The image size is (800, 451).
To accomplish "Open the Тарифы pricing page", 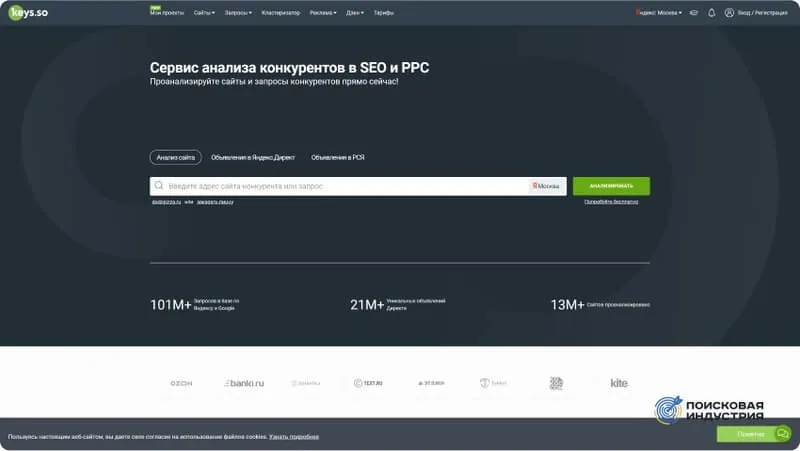I will (x=383, y=13).
